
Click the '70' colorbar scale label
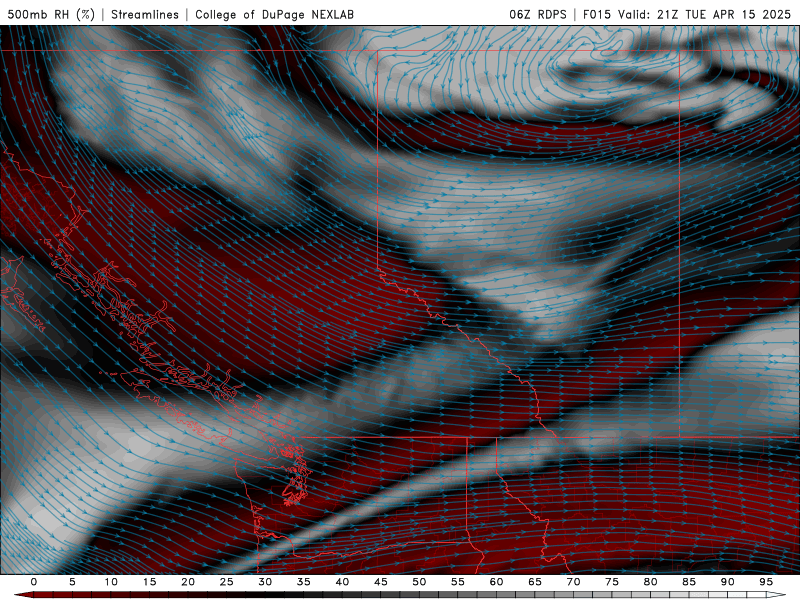[573, 582]
